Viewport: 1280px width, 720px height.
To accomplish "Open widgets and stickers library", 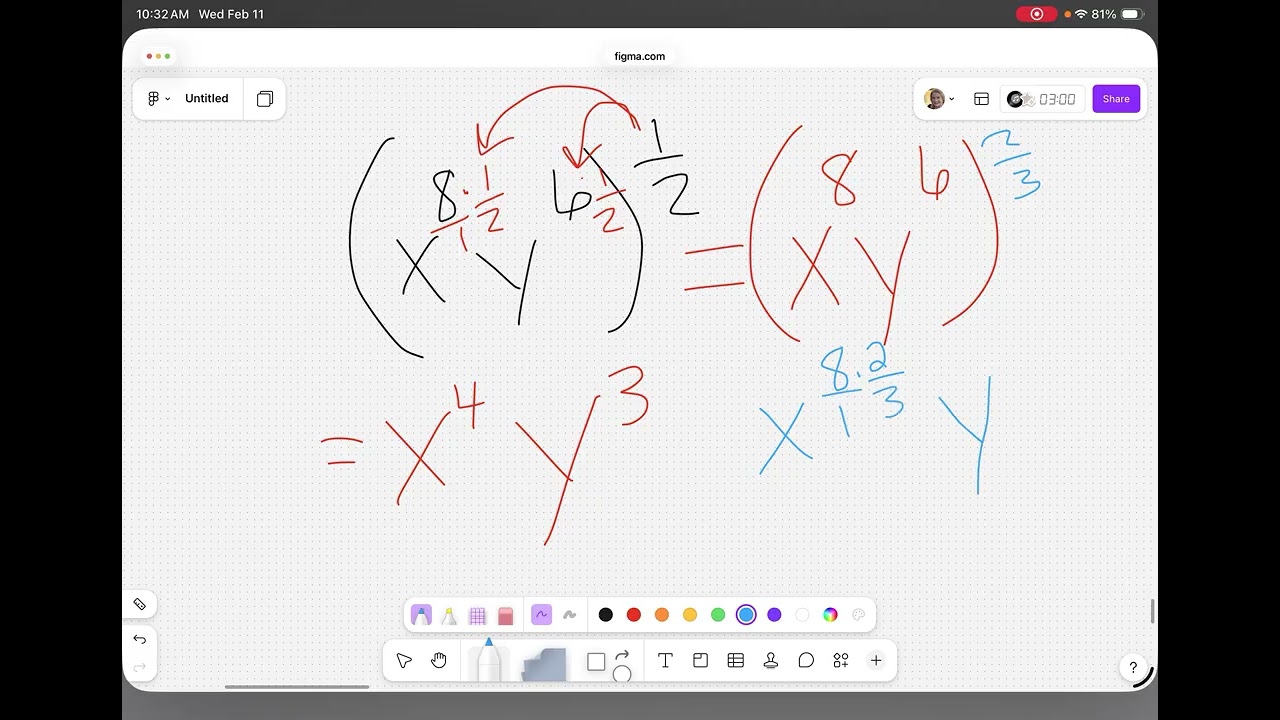I will tap(841, 660).
